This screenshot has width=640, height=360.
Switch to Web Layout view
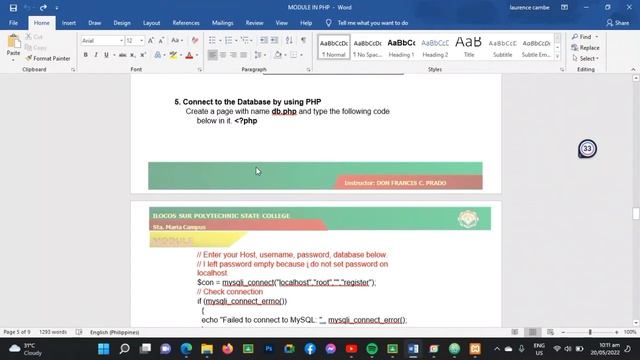[x=550, y=332]
